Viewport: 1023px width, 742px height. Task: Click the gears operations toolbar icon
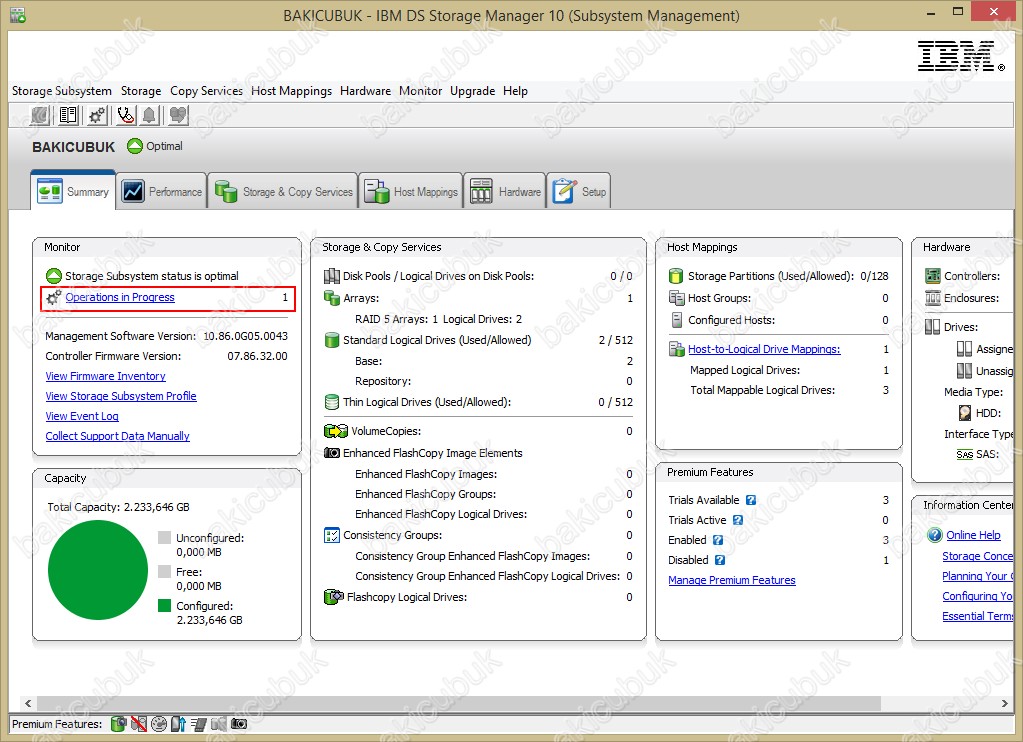[97, 116]
